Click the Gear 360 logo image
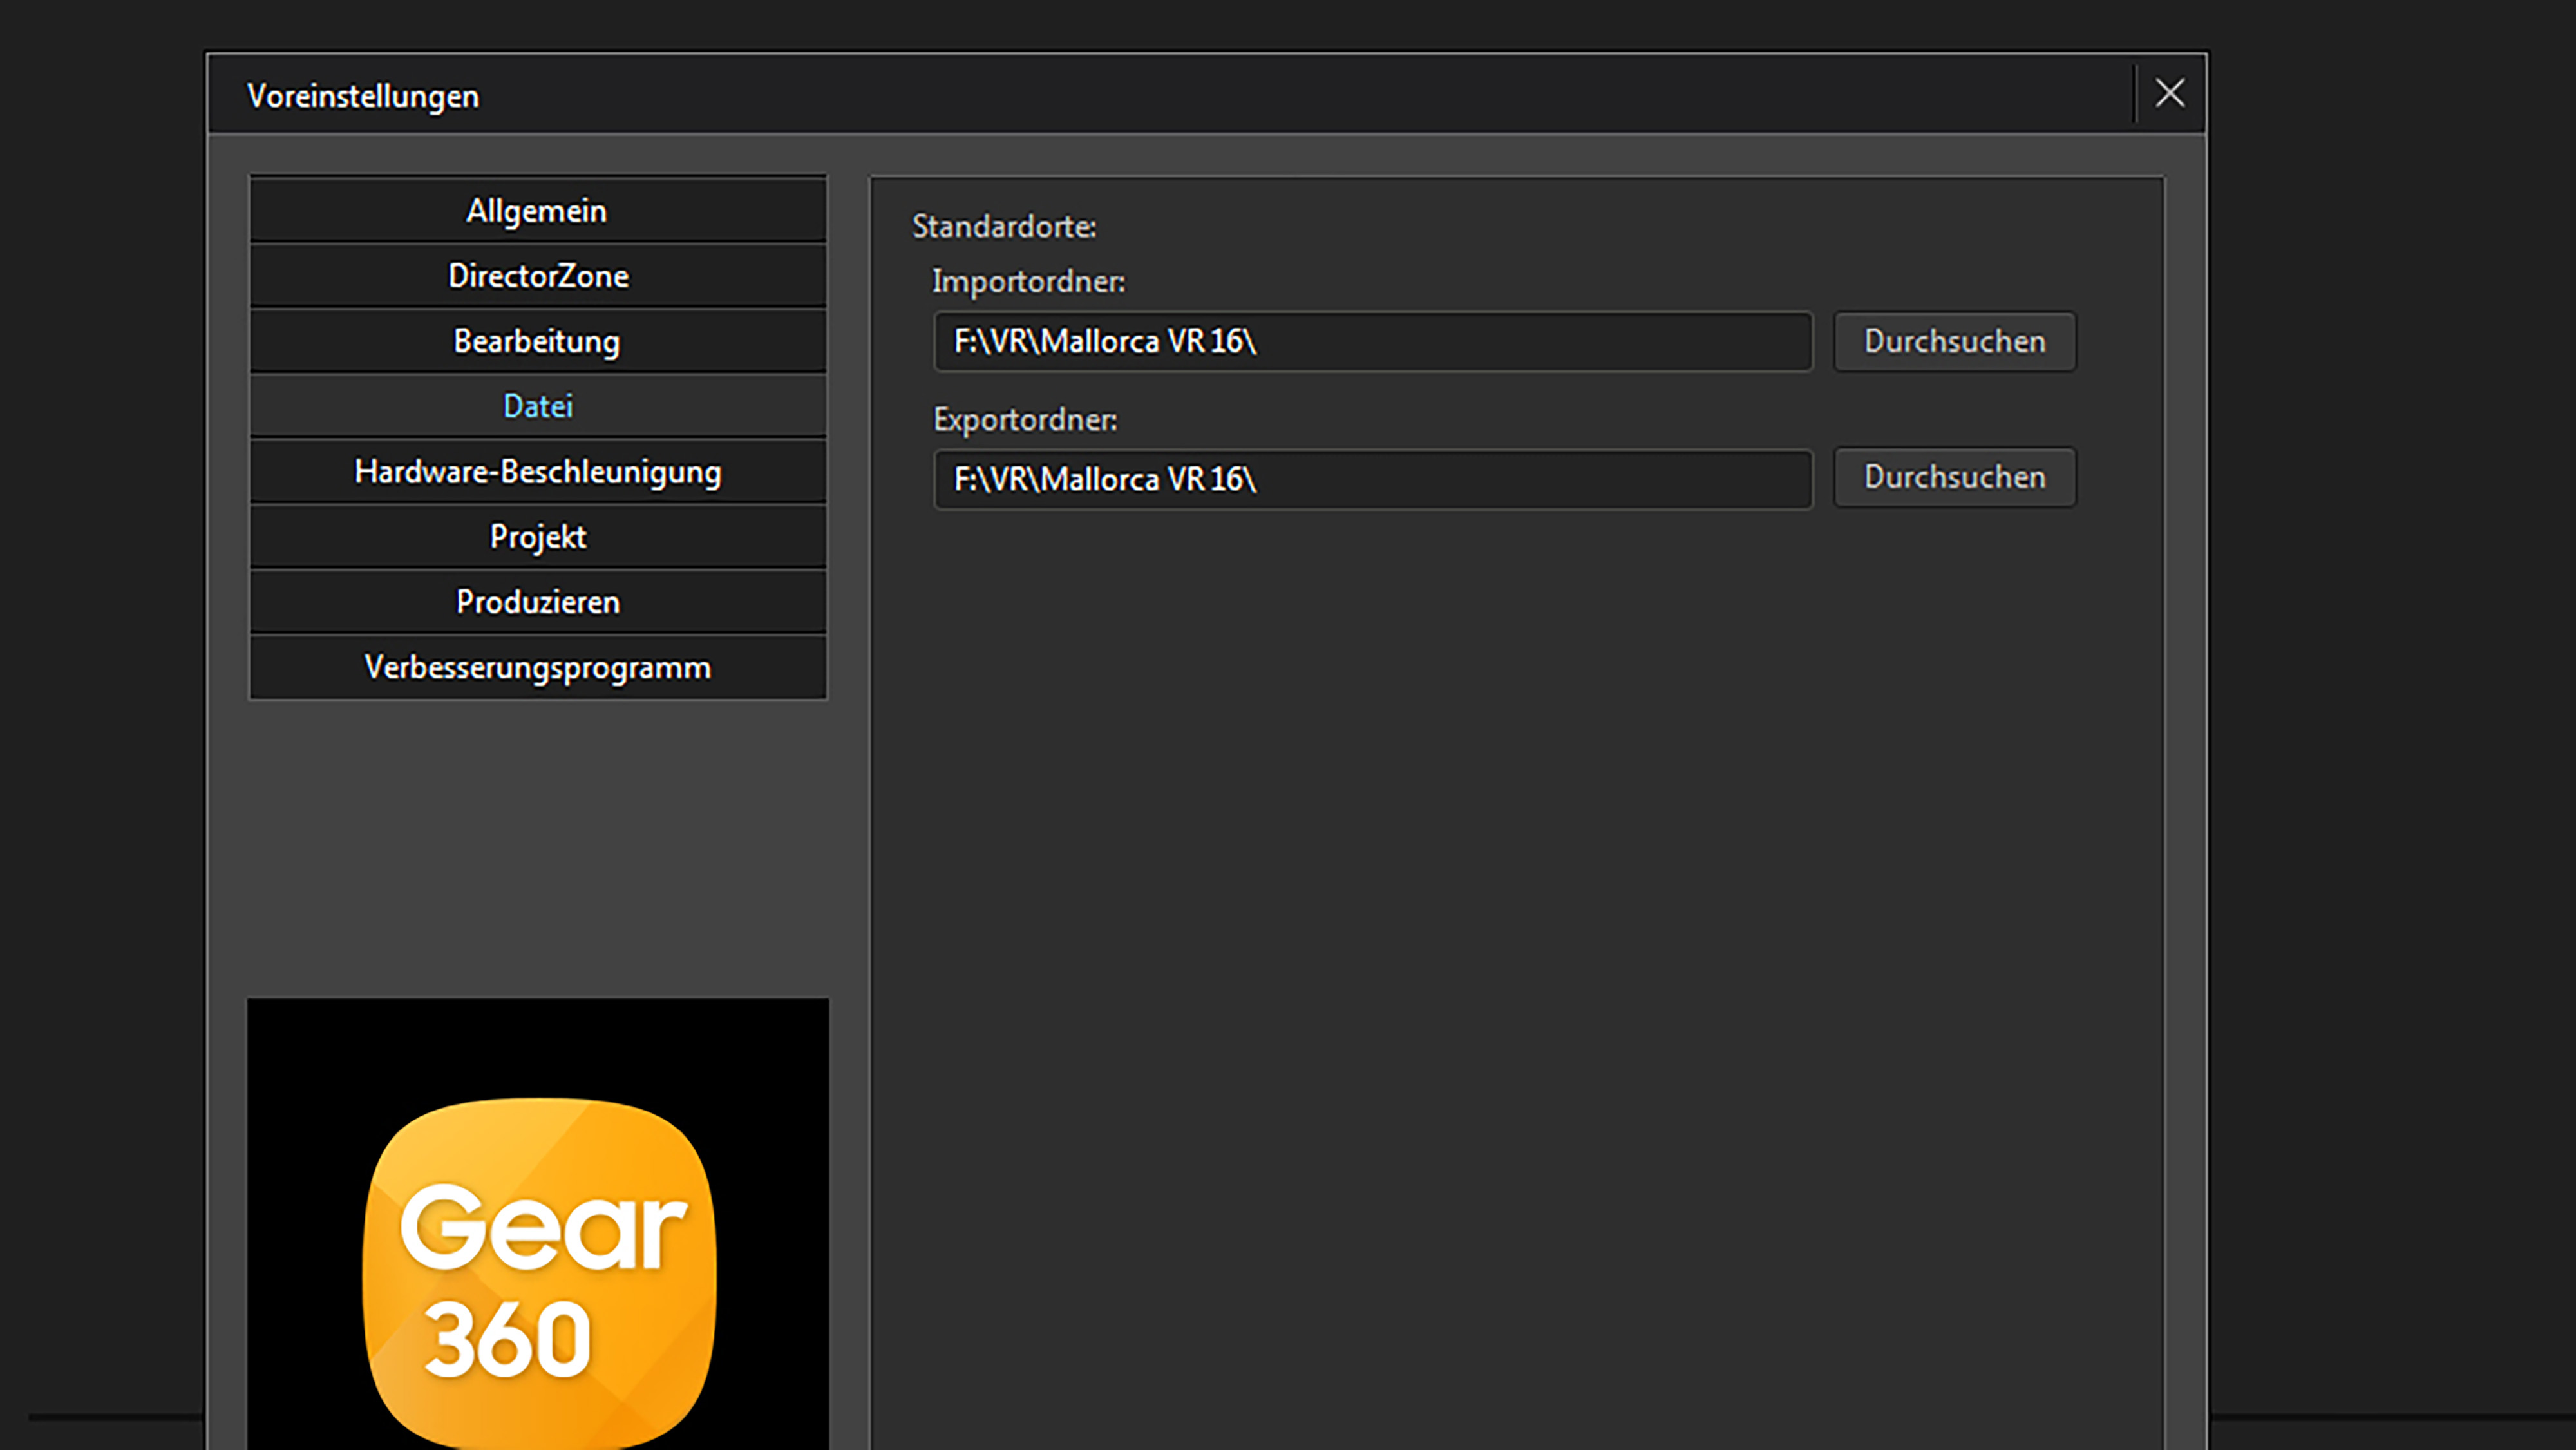 tap(538, 1270)
